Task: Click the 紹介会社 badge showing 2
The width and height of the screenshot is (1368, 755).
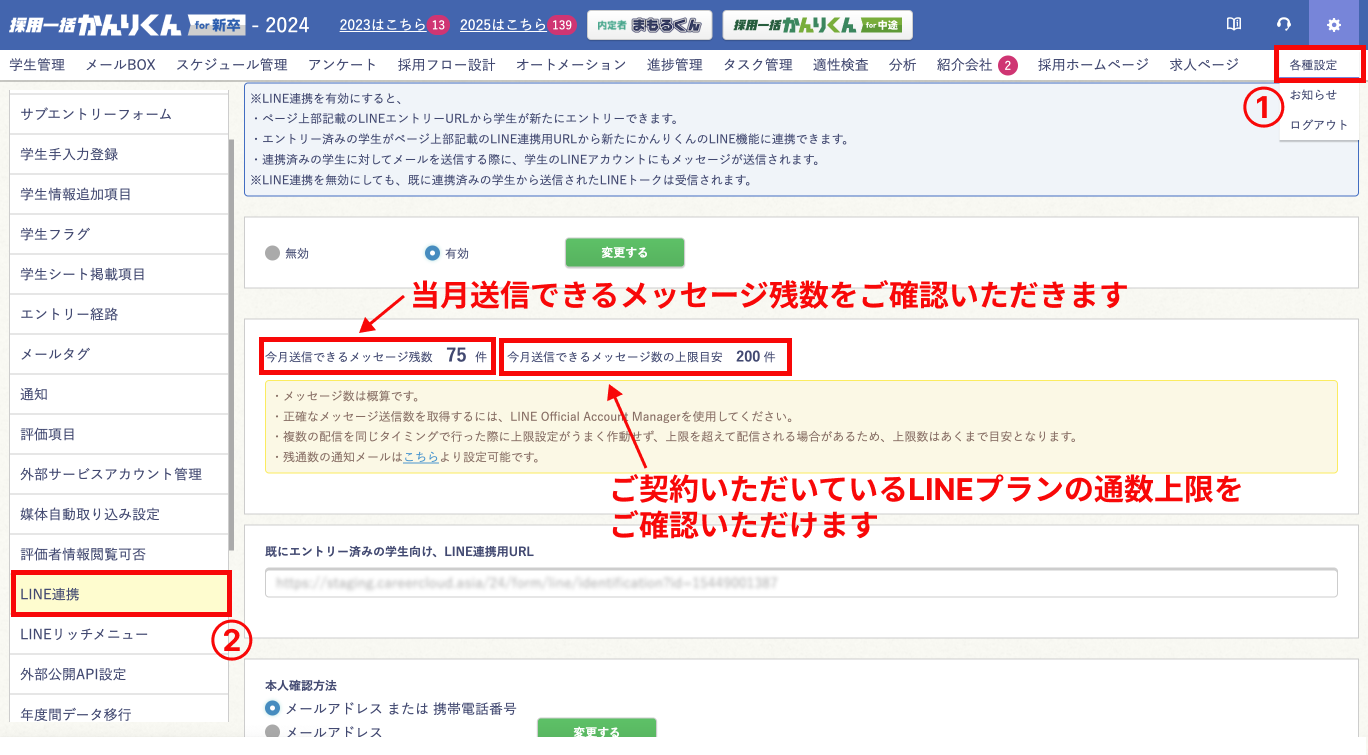Action: pos(1007,65)
